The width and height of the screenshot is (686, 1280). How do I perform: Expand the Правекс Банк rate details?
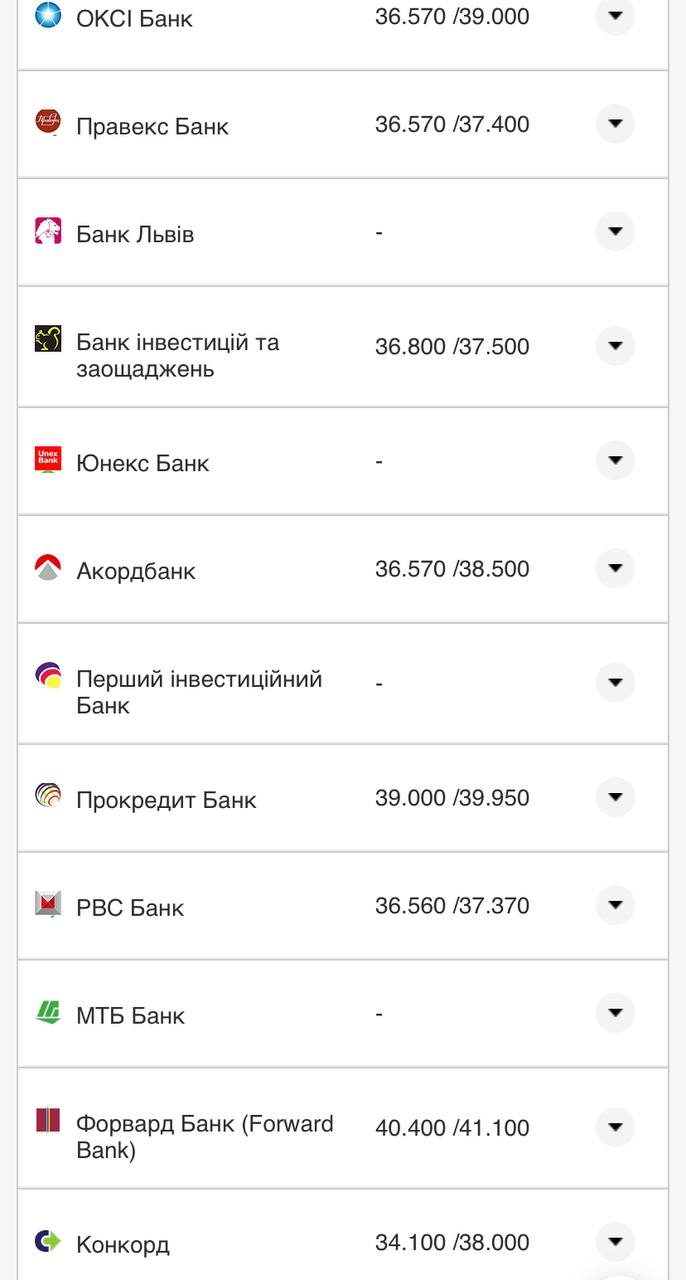pos(615,124)
